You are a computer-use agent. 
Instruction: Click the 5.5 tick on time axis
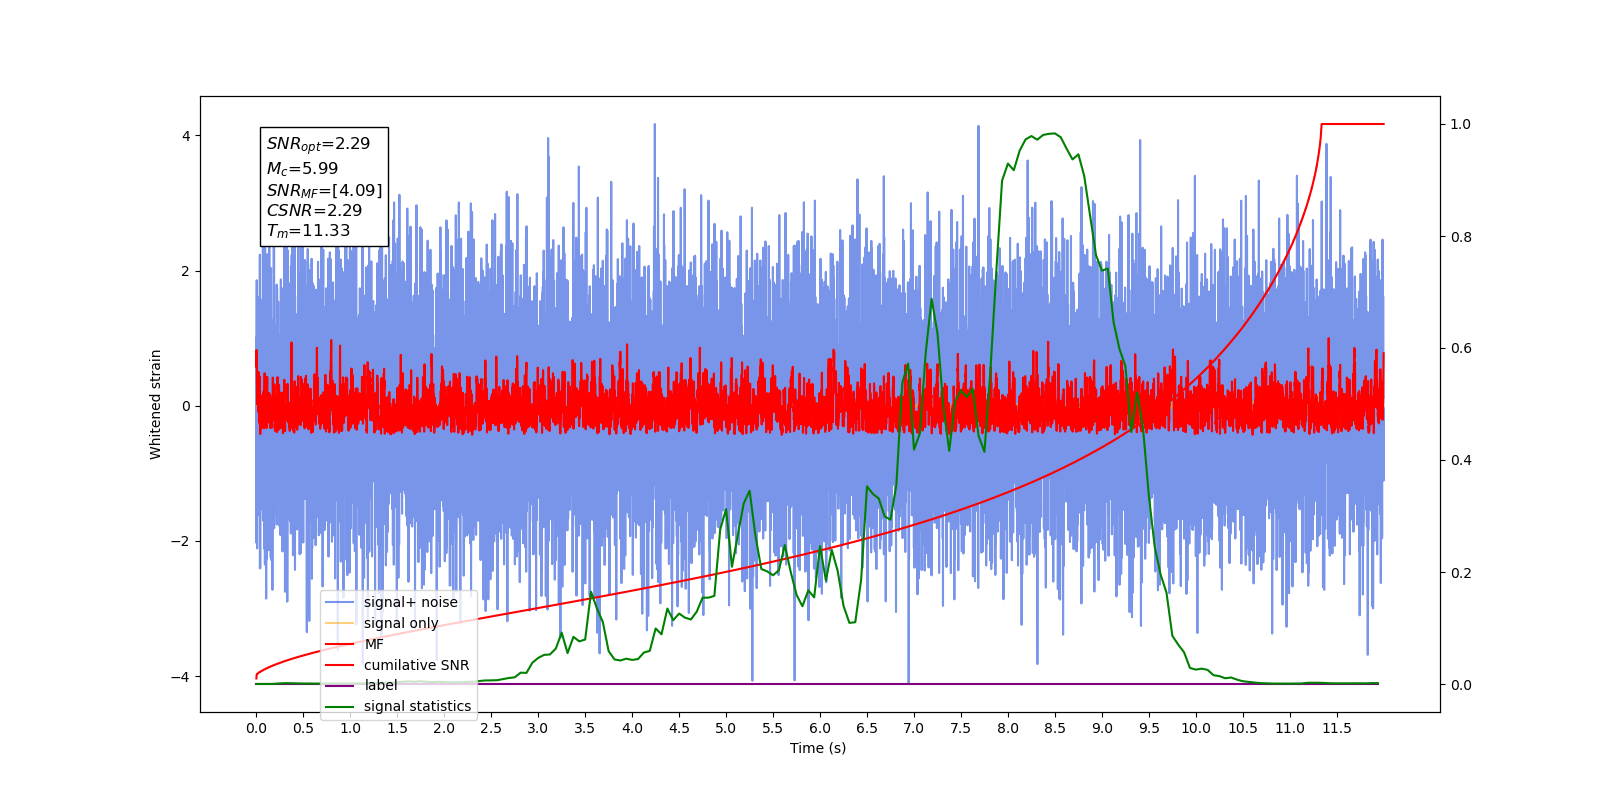773,728
